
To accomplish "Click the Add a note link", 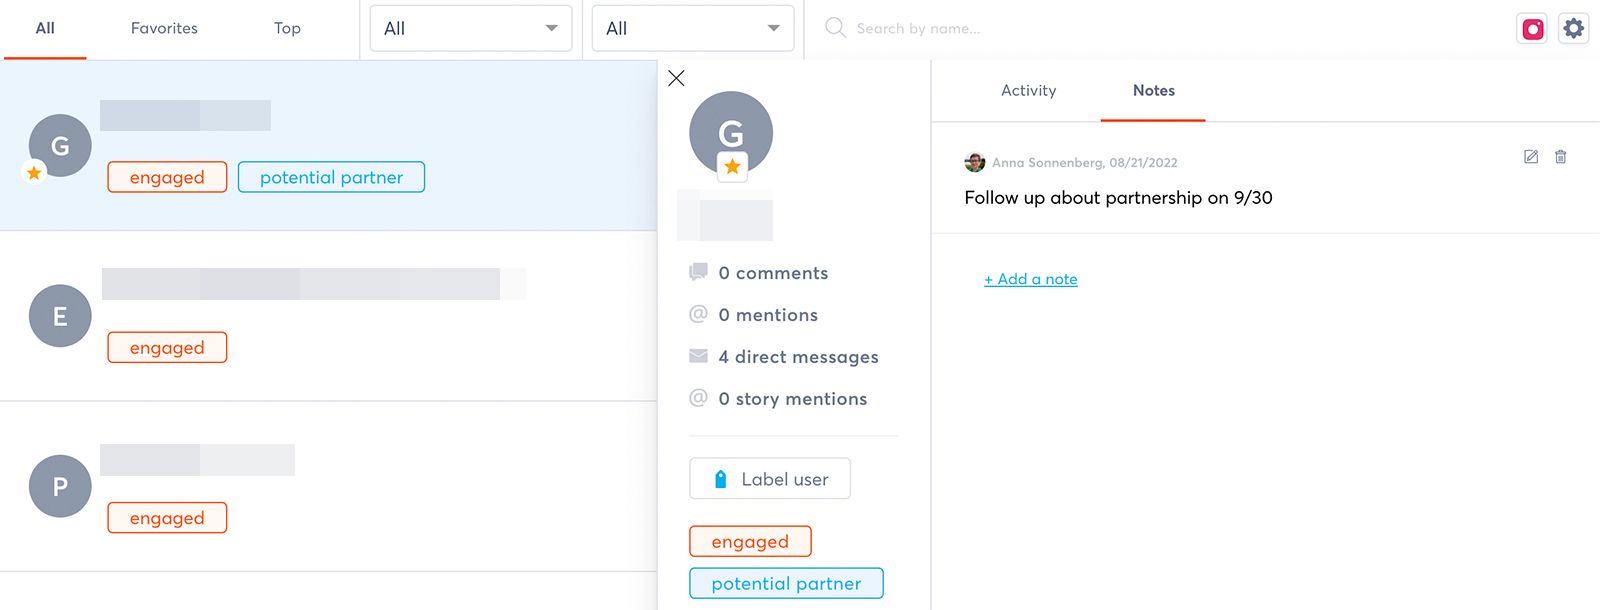I will tap(1031, 279).
